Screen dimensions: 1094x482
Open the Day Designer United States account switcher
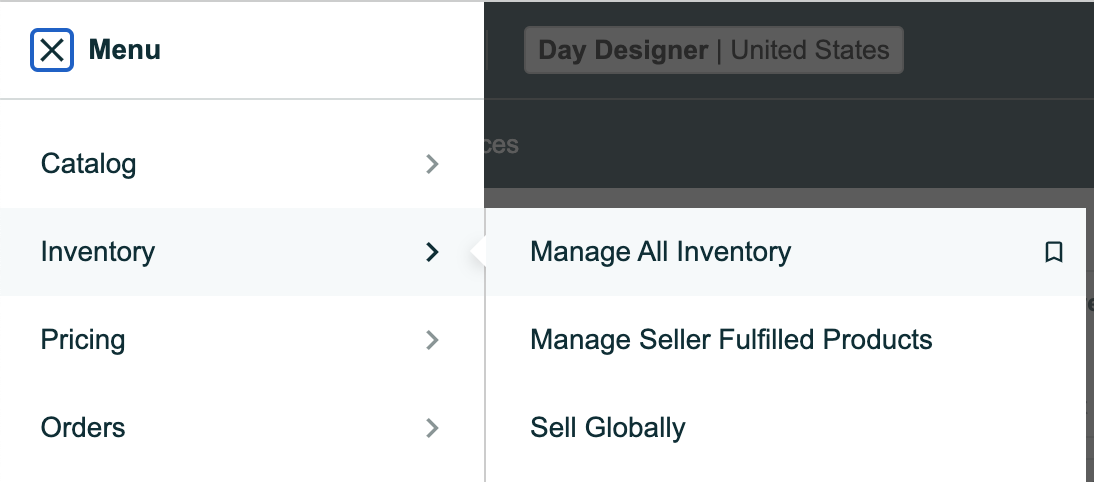pos(714,50)
